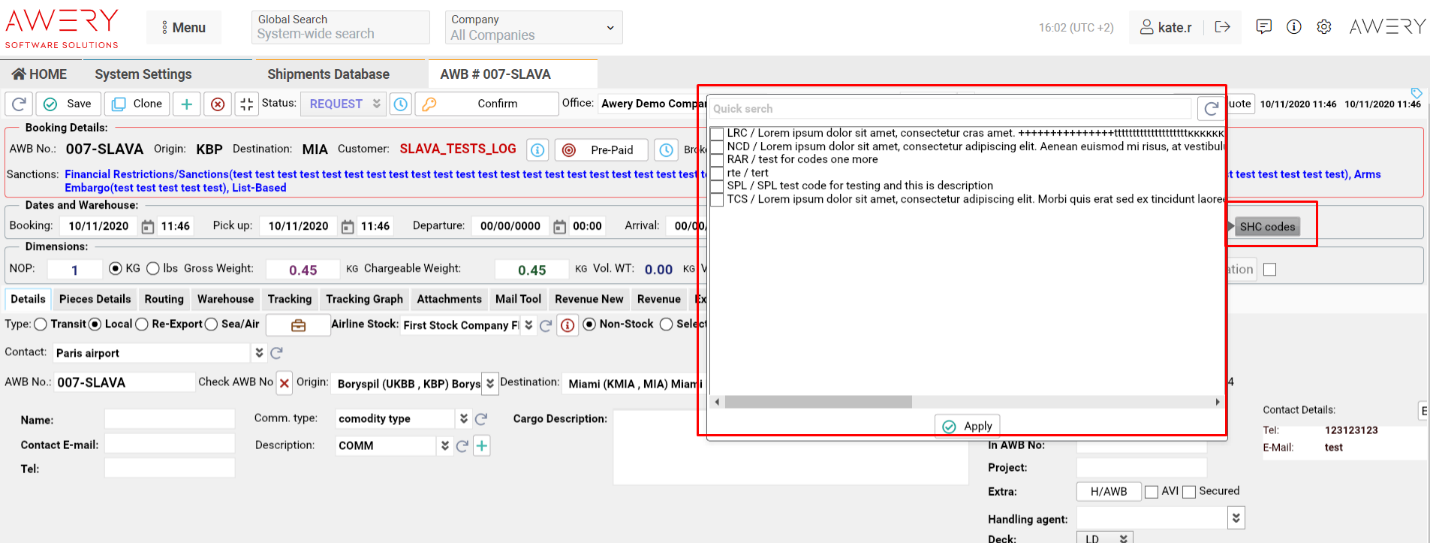This screenshot has width=1430, height=543.
Task: Select the Transit type radio button
Action: click(x=40, y=324)
